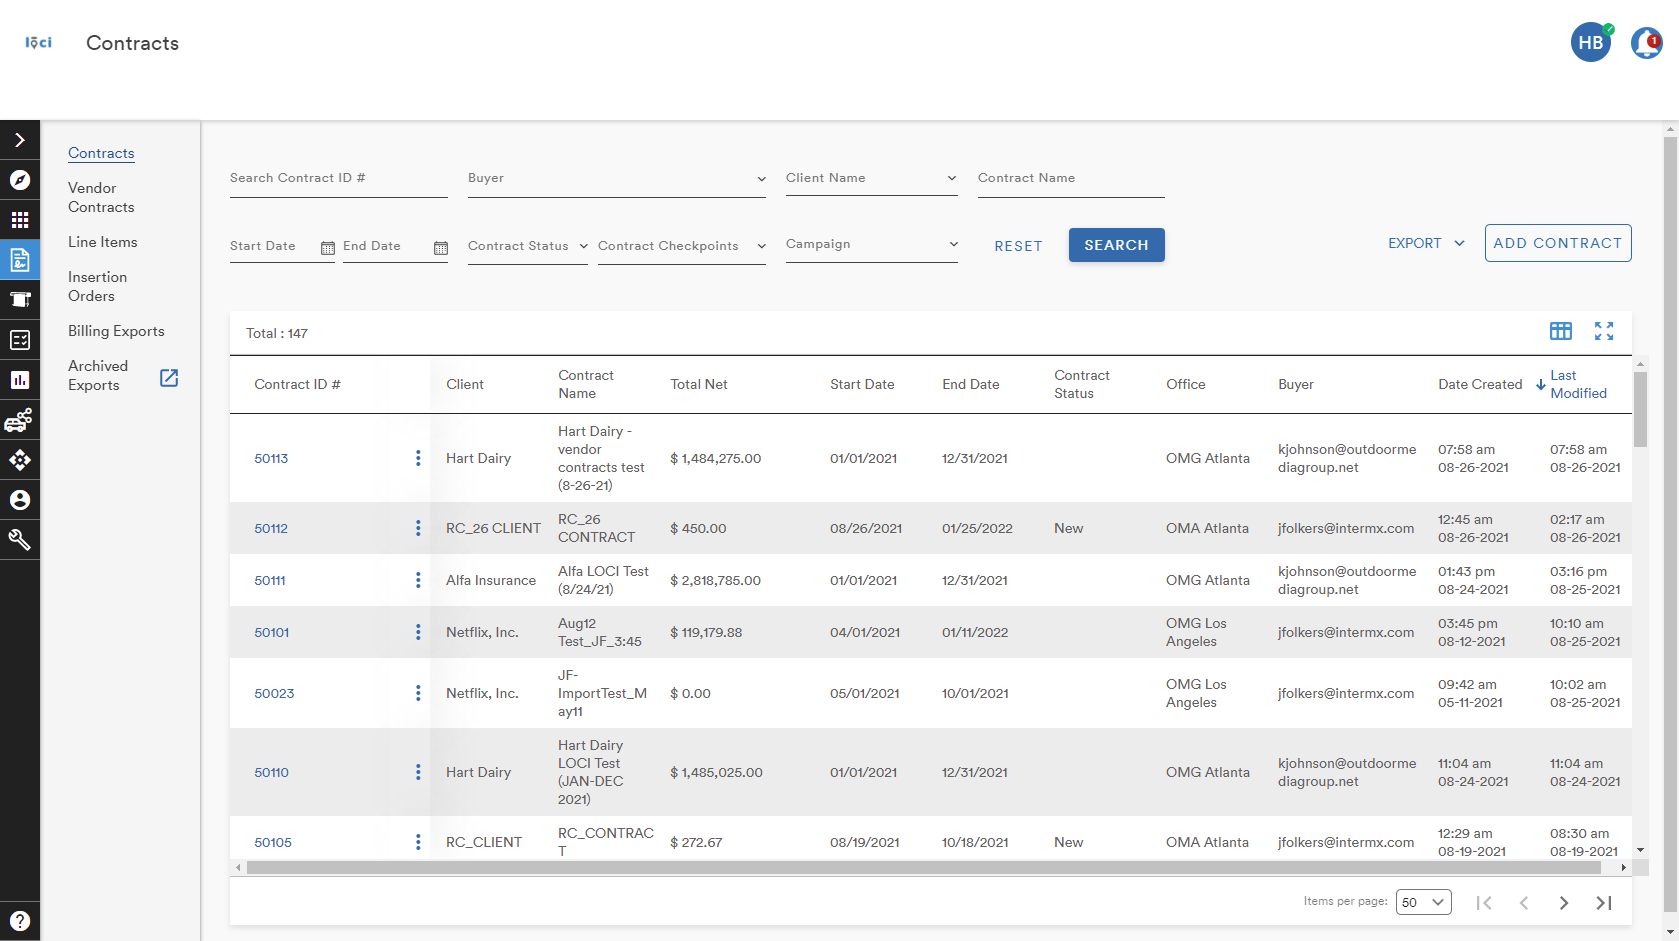Open the compass explore icon in sidebar
The height and width of the screenshot is (941, 1679).
[x=20, y=180]
